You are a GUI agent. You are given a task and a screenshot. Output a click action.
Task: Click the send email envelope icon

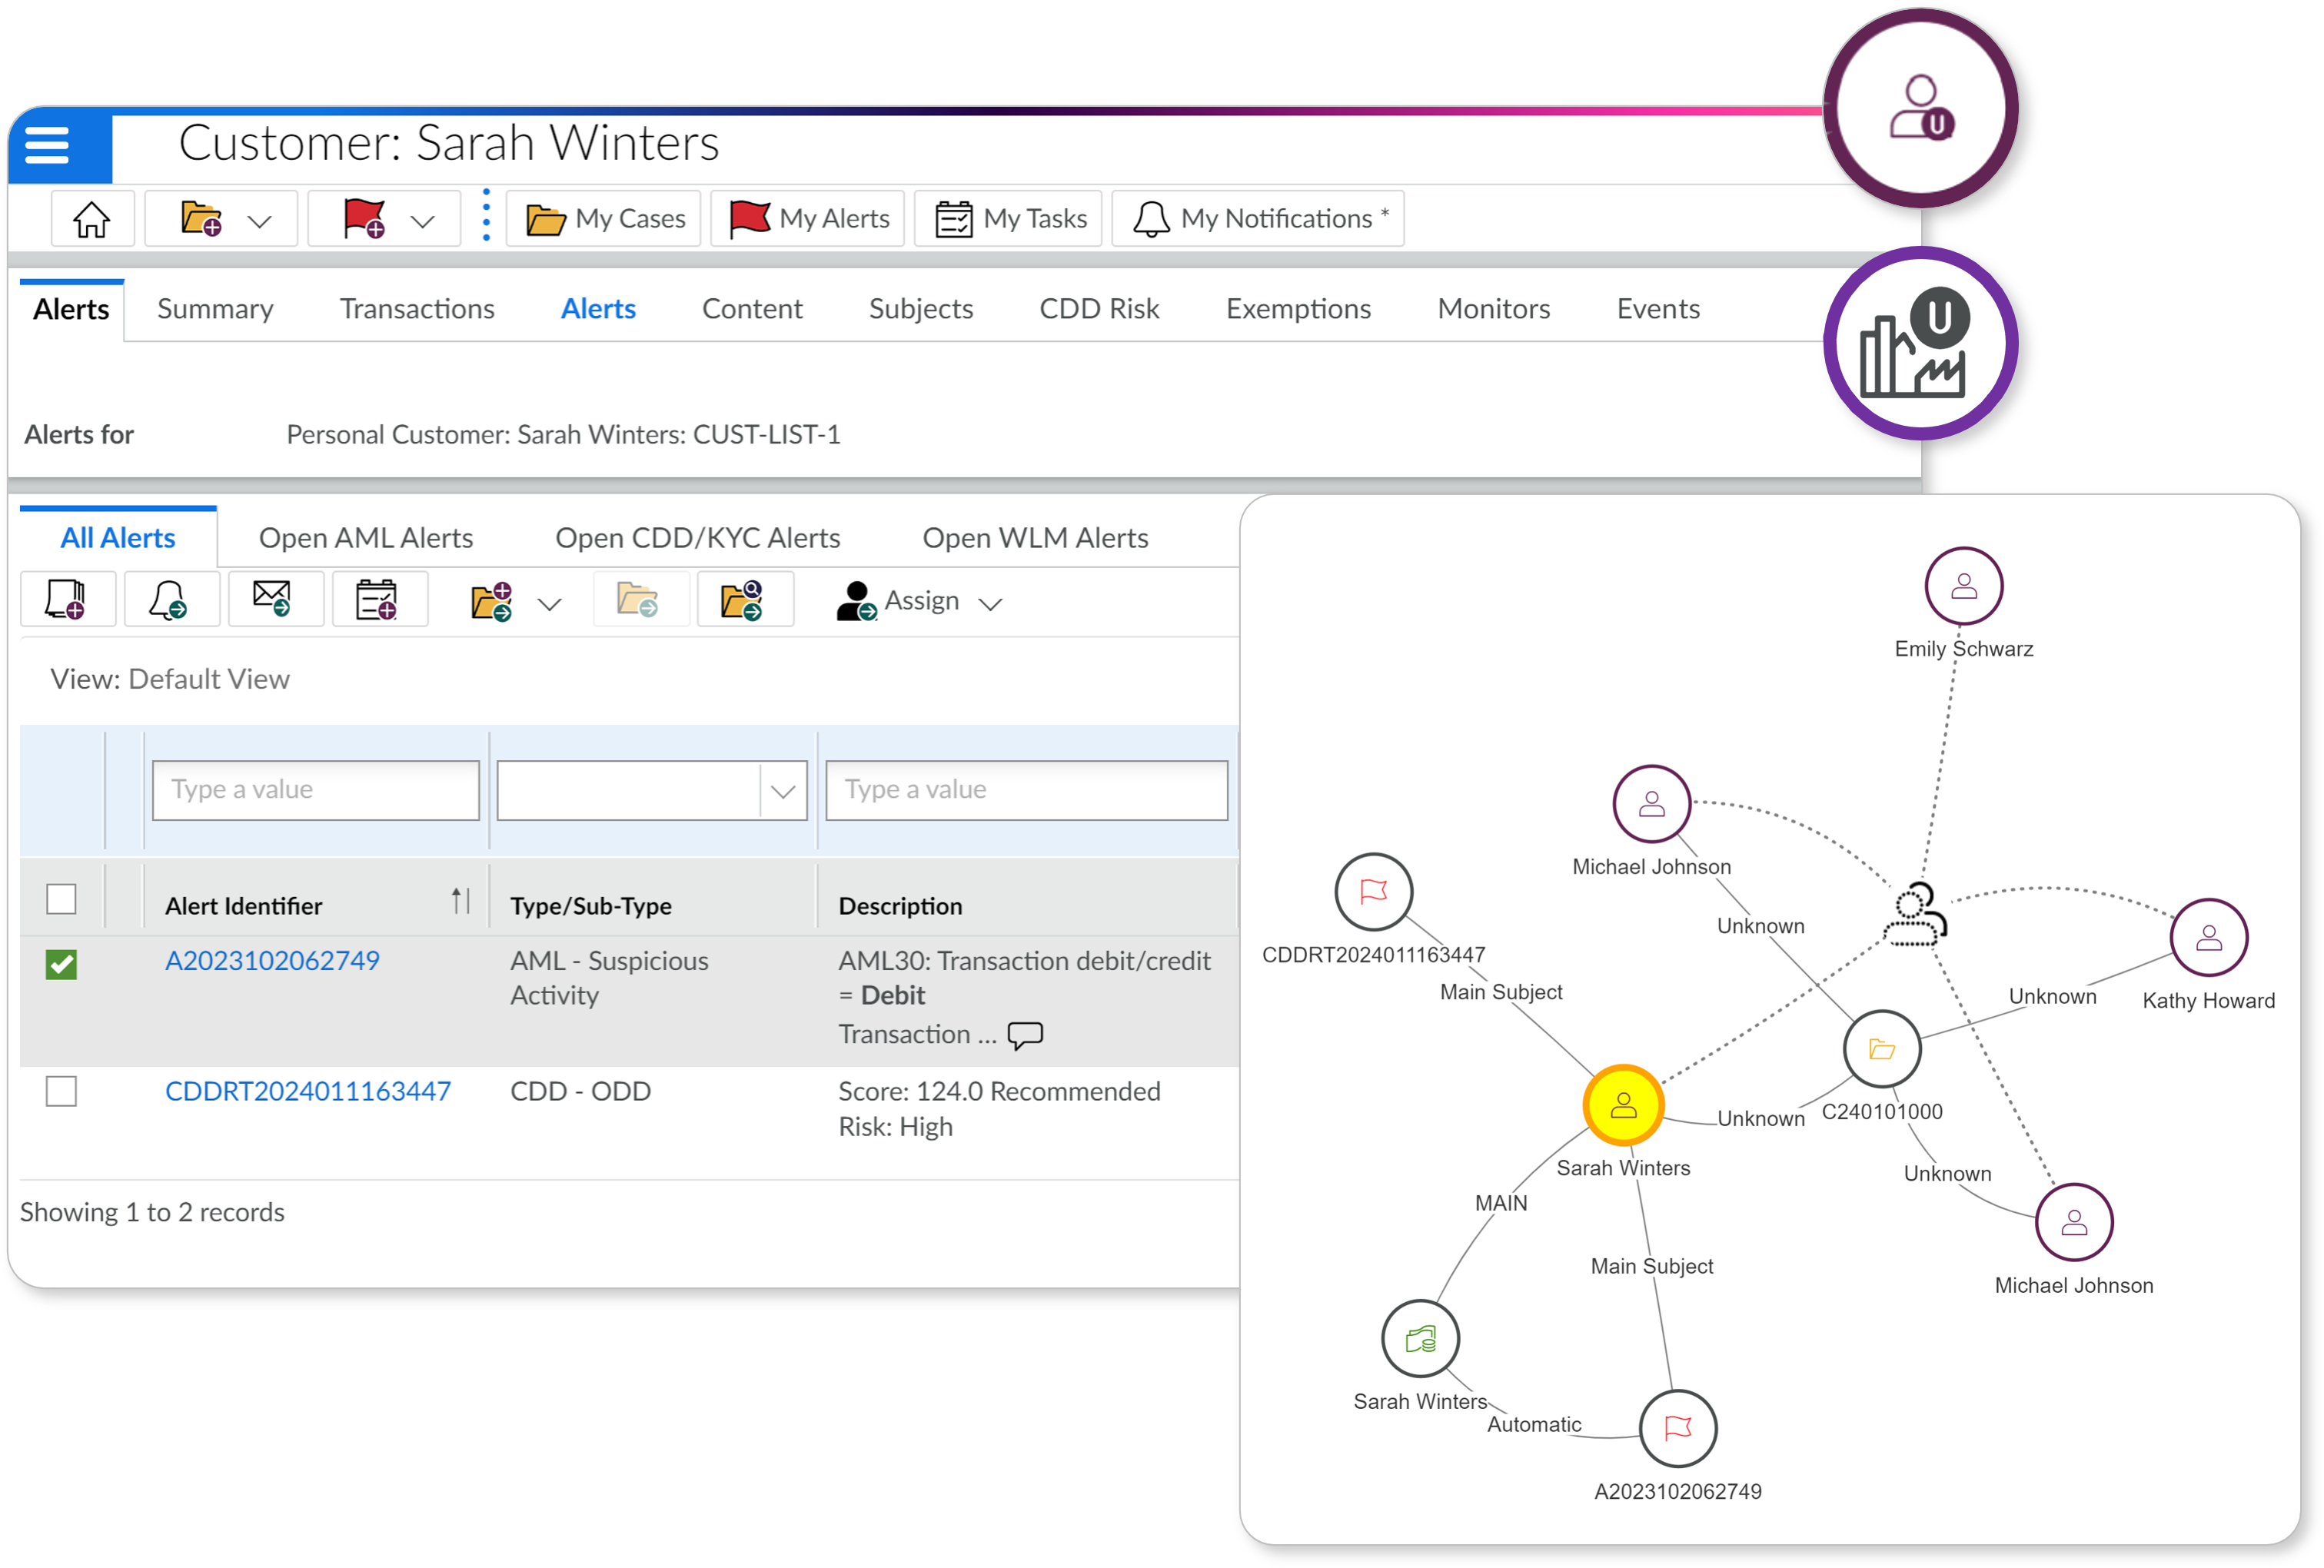(x=273, y=599)
